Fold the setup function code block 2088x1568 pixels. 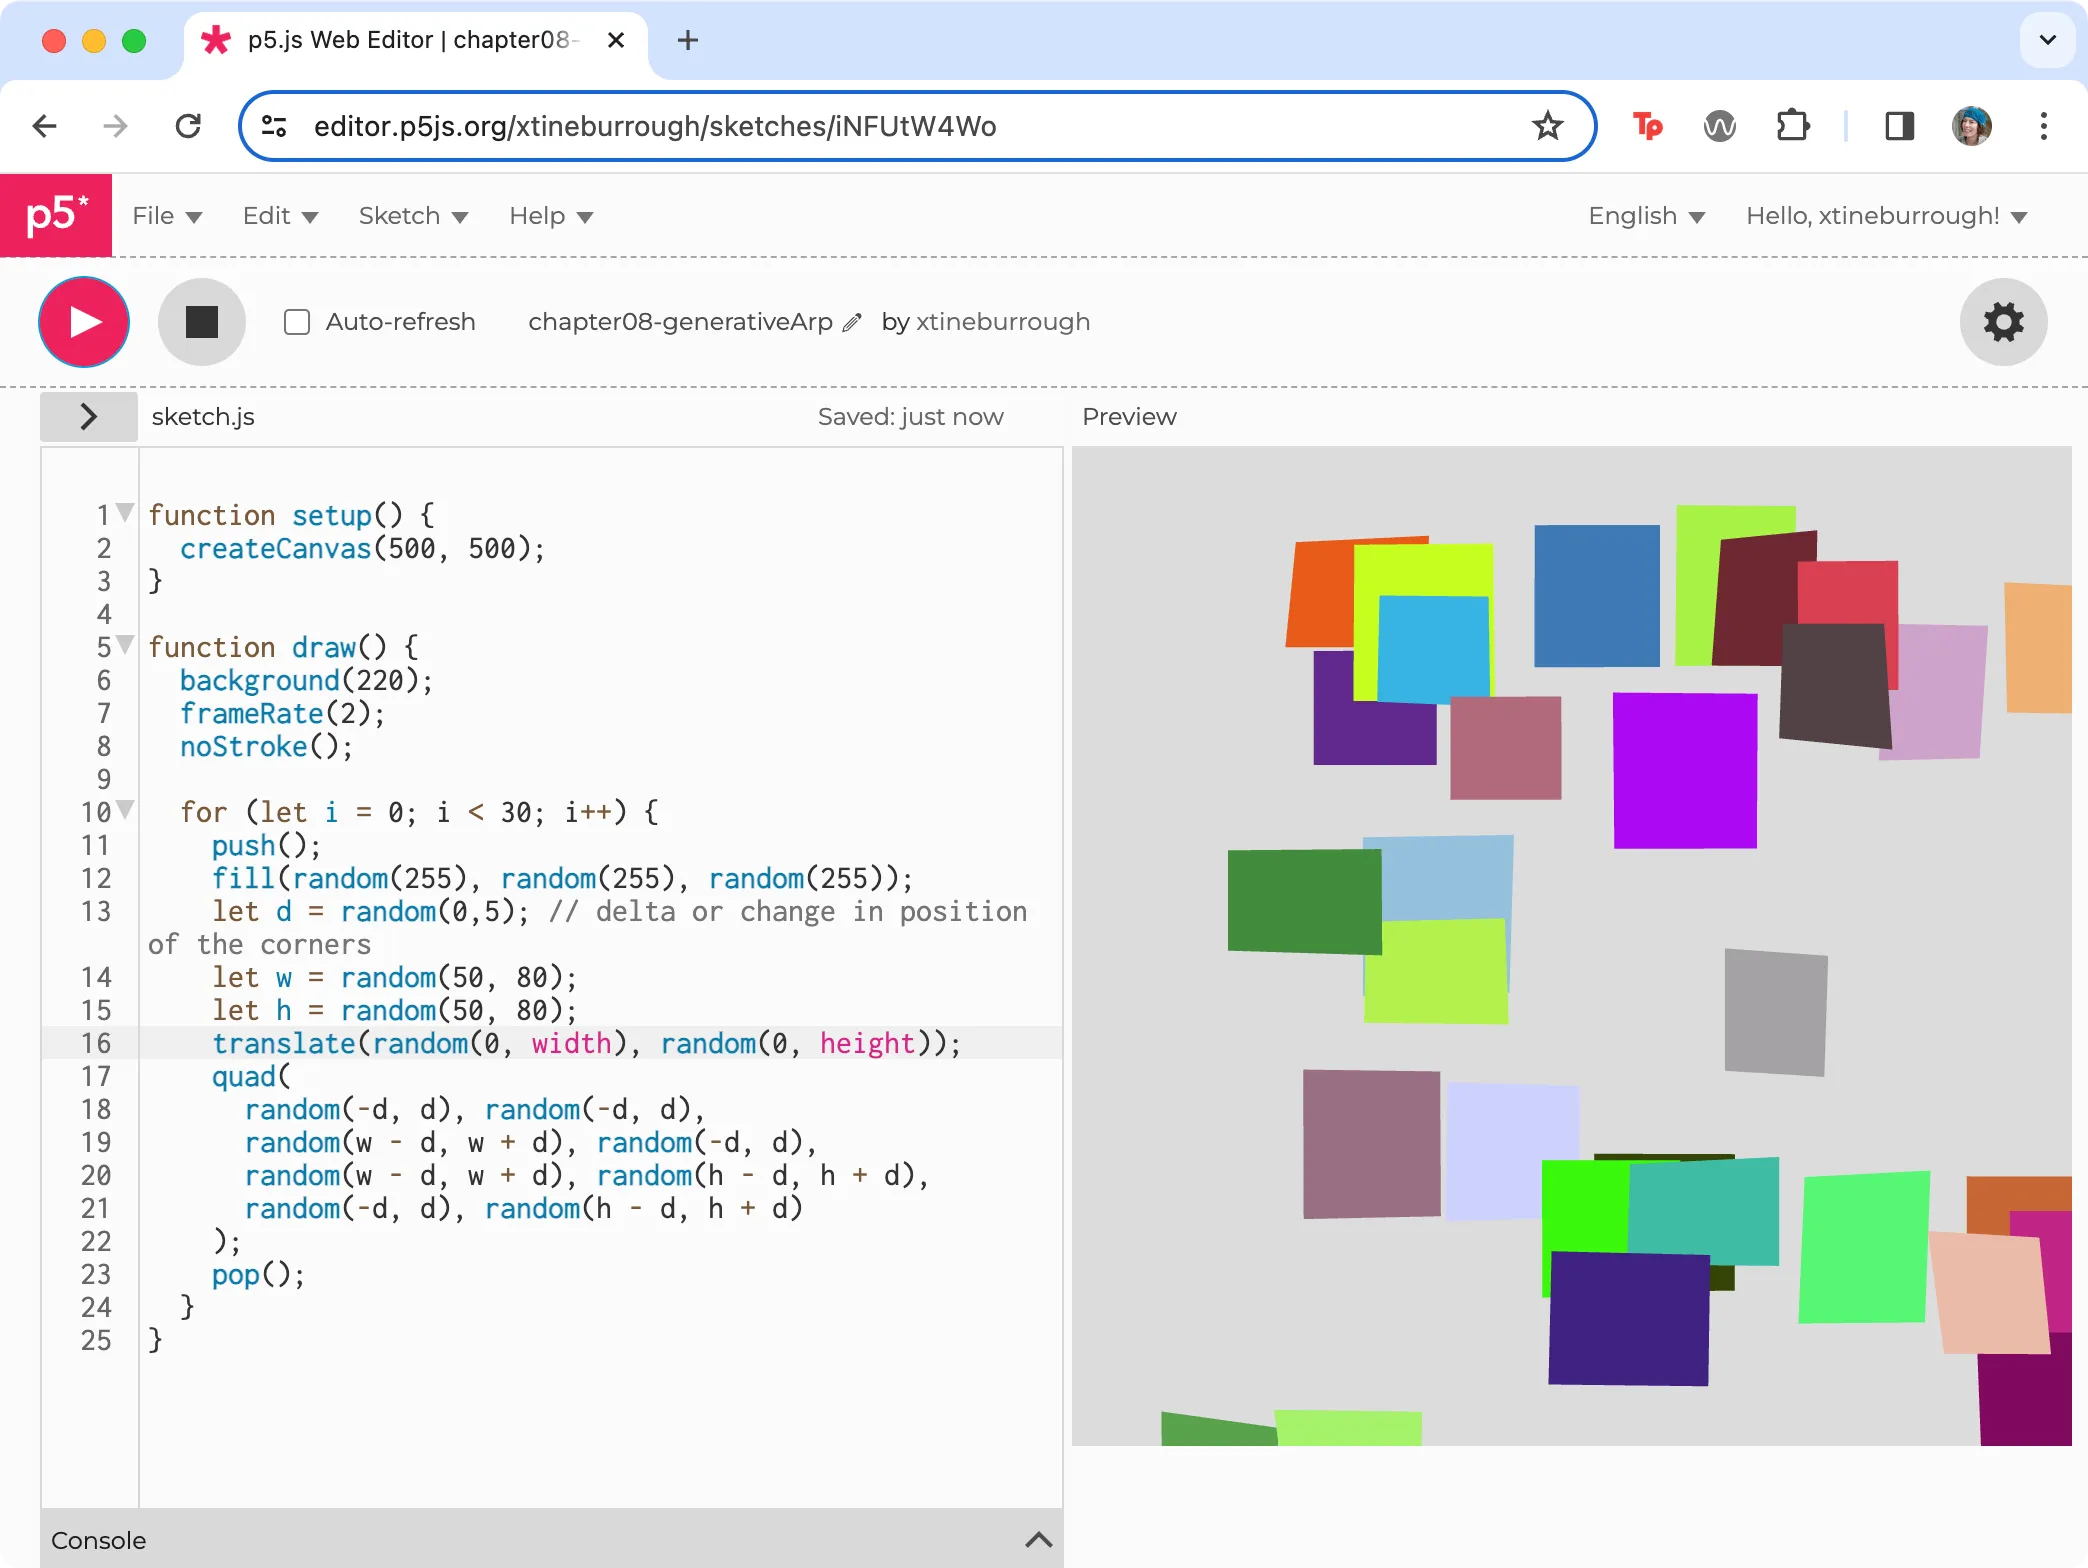124,512
